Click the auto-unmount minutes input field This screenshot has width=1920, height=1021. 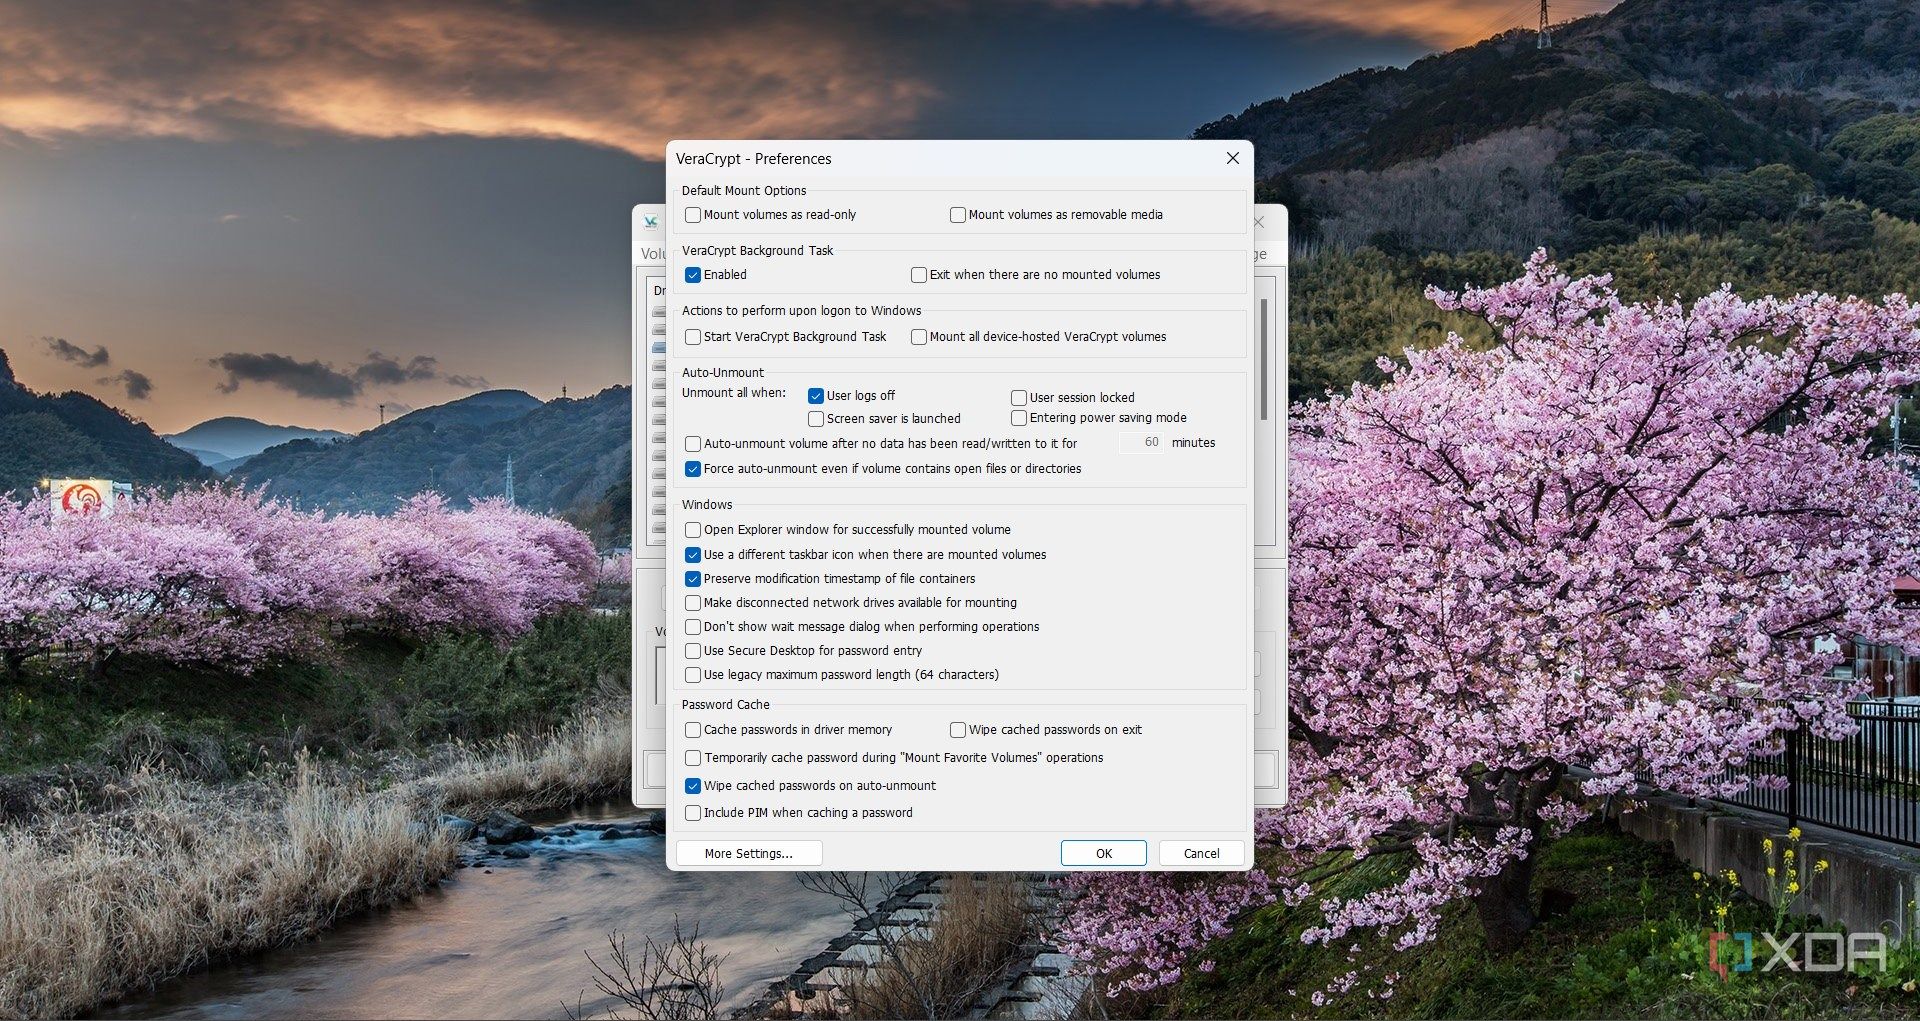(x=1143, y=442)
